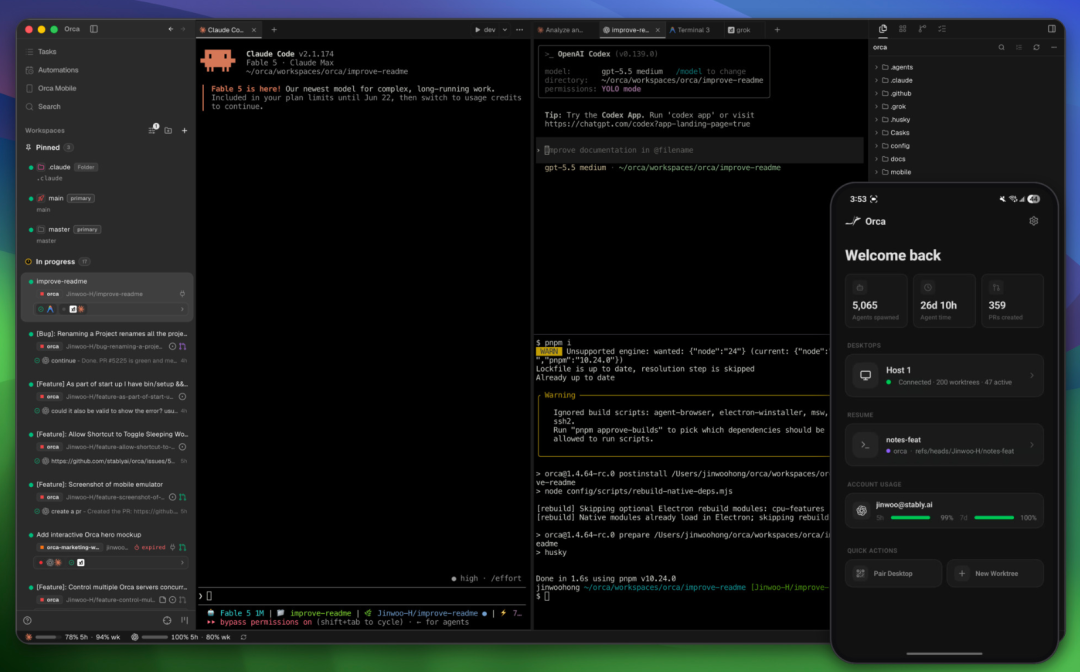This screenshot has width=1080, height=672.
Task: Switch to the grok tab
Action: (x=740, y=30)
